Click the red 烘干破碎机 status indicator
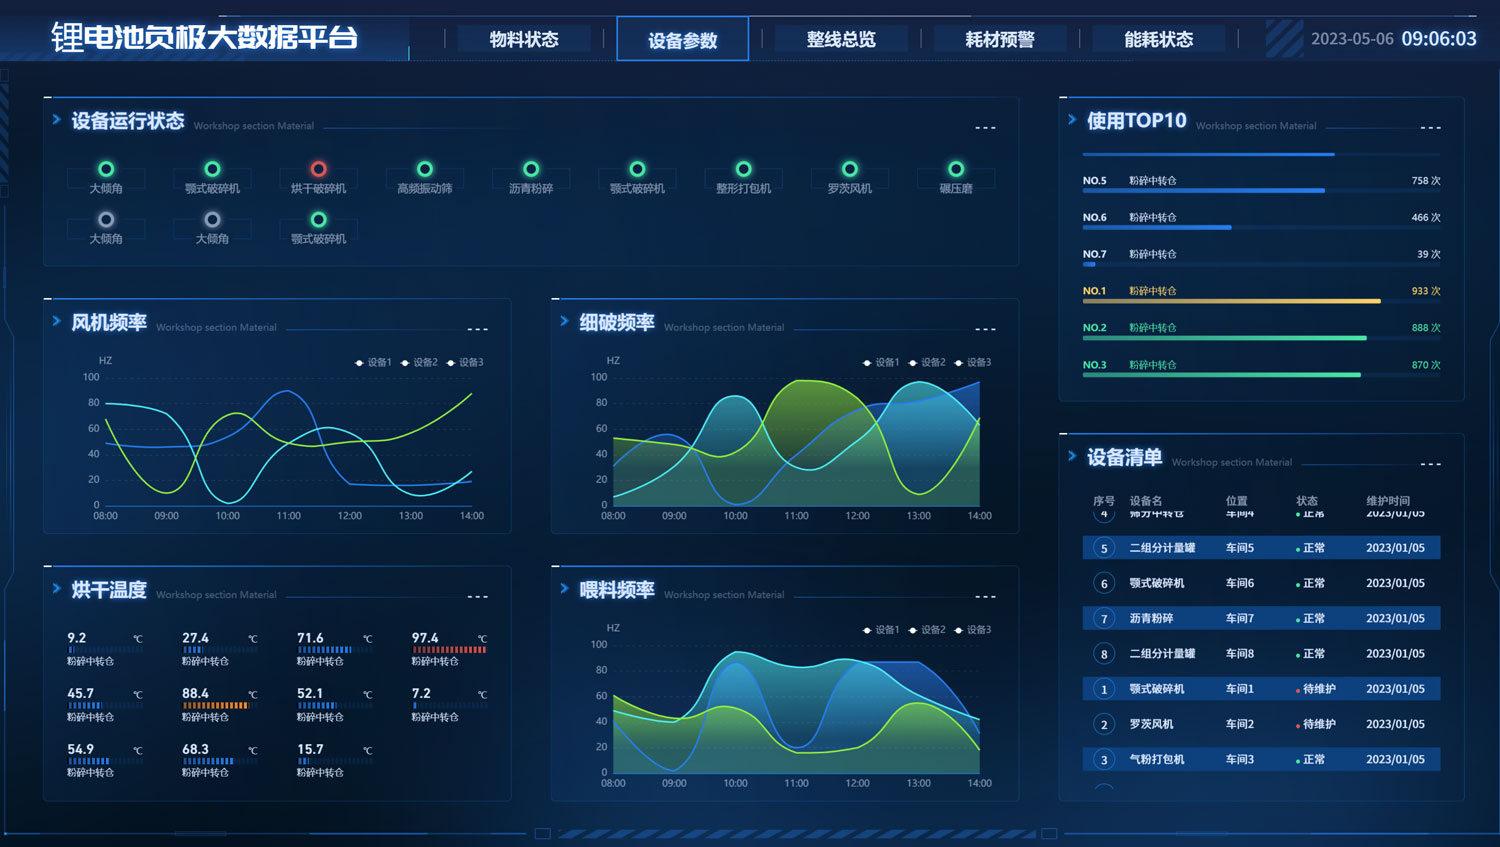The image size is (1500, 847). coord(318,169)
